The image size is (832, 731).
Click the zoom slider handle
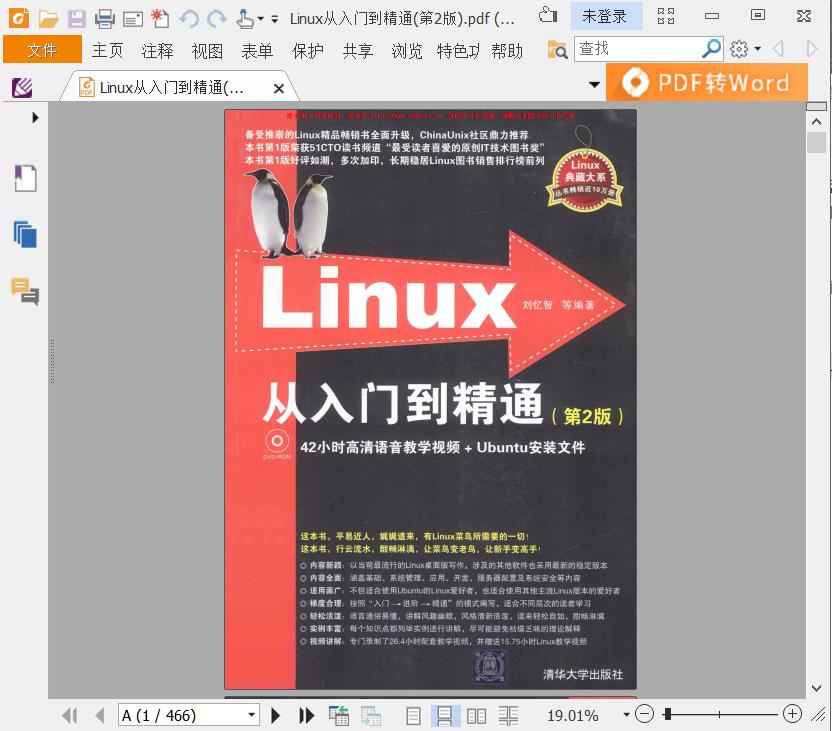[668, 714]
